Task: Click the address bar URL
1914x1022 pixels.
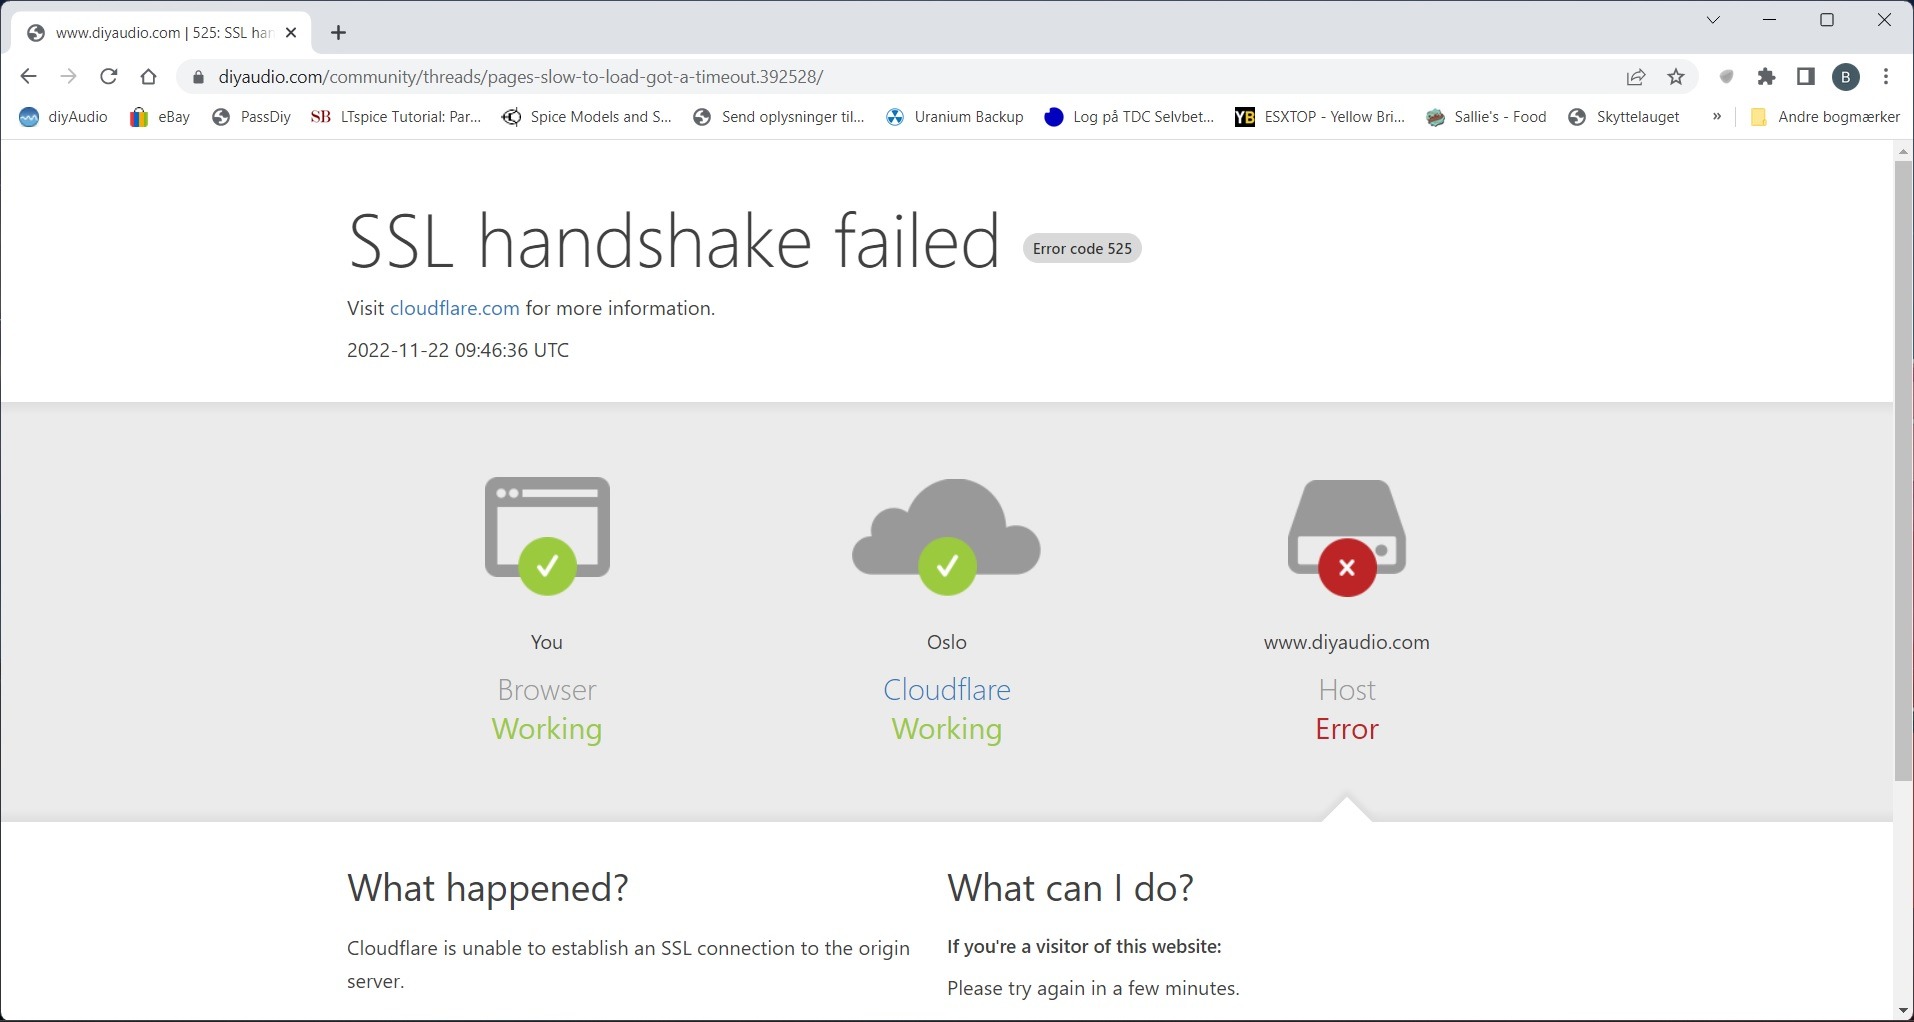Action: point(521,77)
